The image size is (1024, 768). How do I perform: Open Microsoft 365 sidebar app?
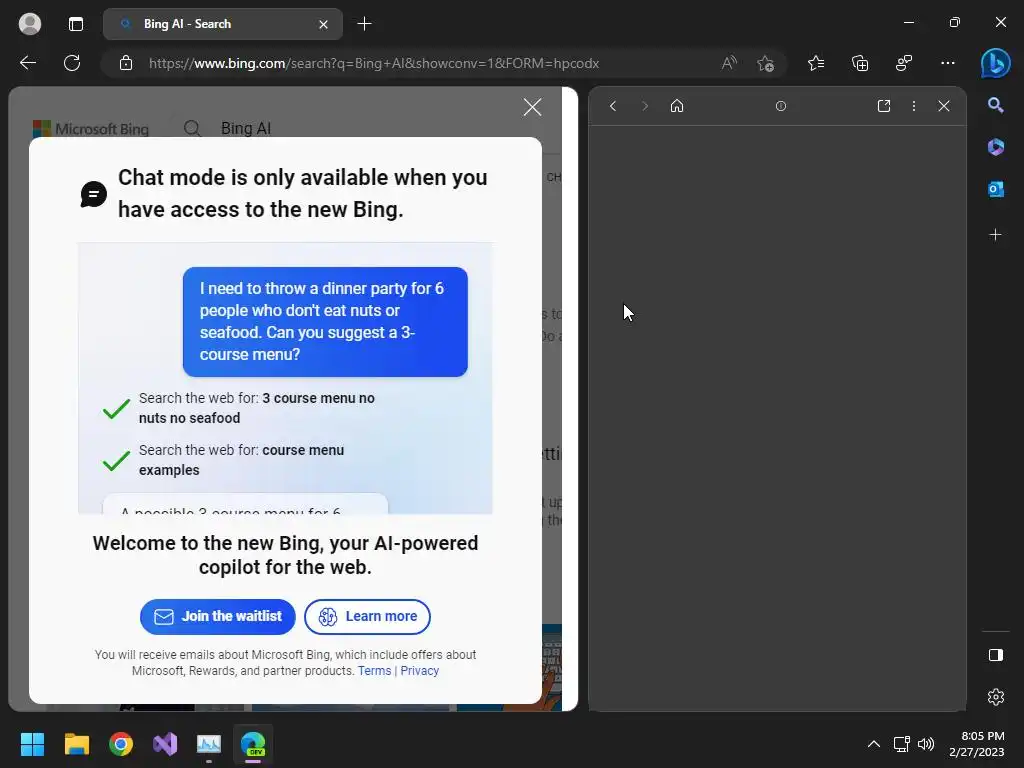[995, 147]
